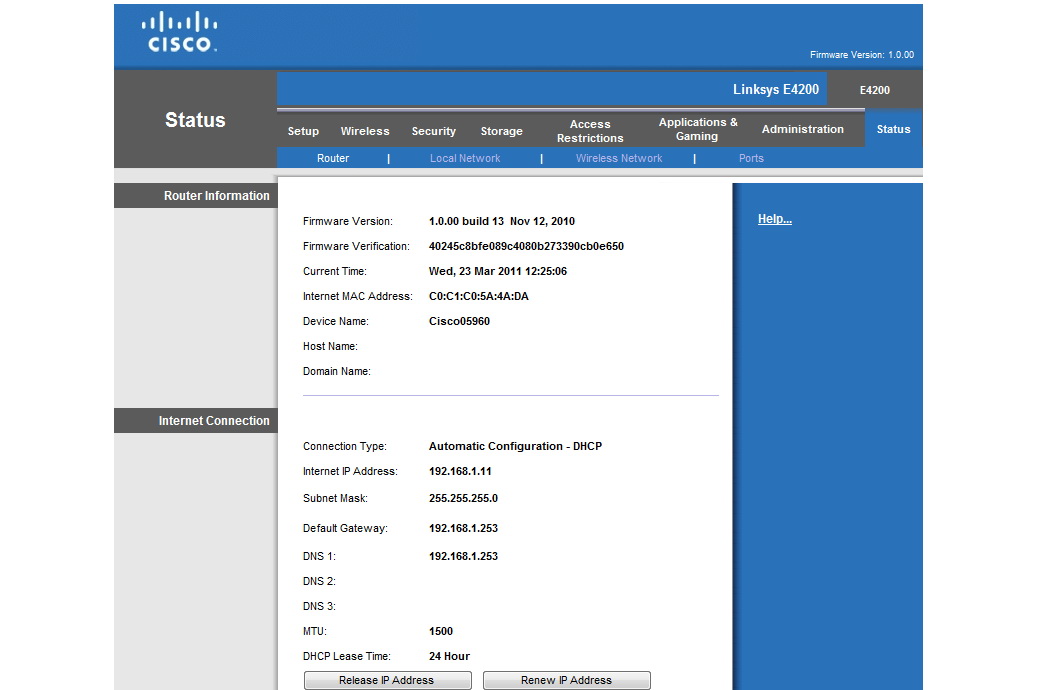1040x690 pixels.
Task: Click the Internet MAC Address value
Action: point(478,296)
